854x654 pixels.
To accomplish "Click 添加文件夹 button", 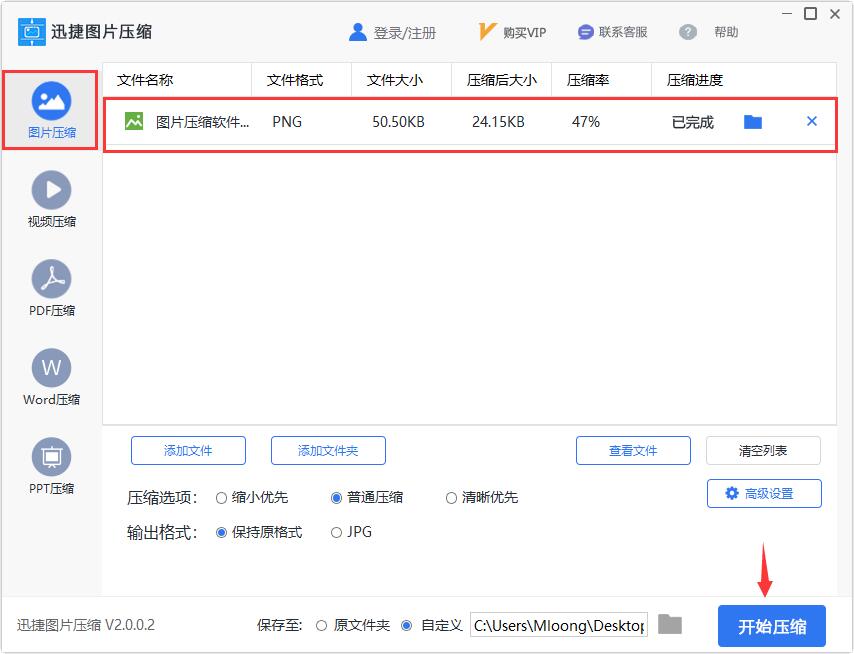I will (x=328, y=451).
